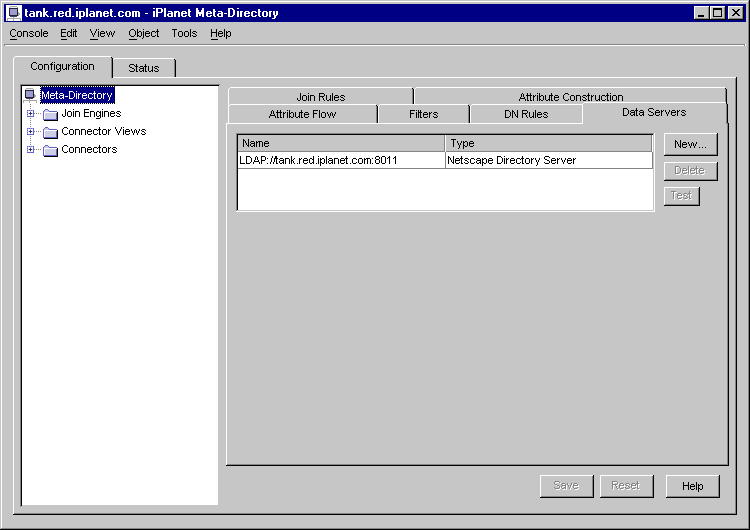Open the Edit menu

[68, 33]
